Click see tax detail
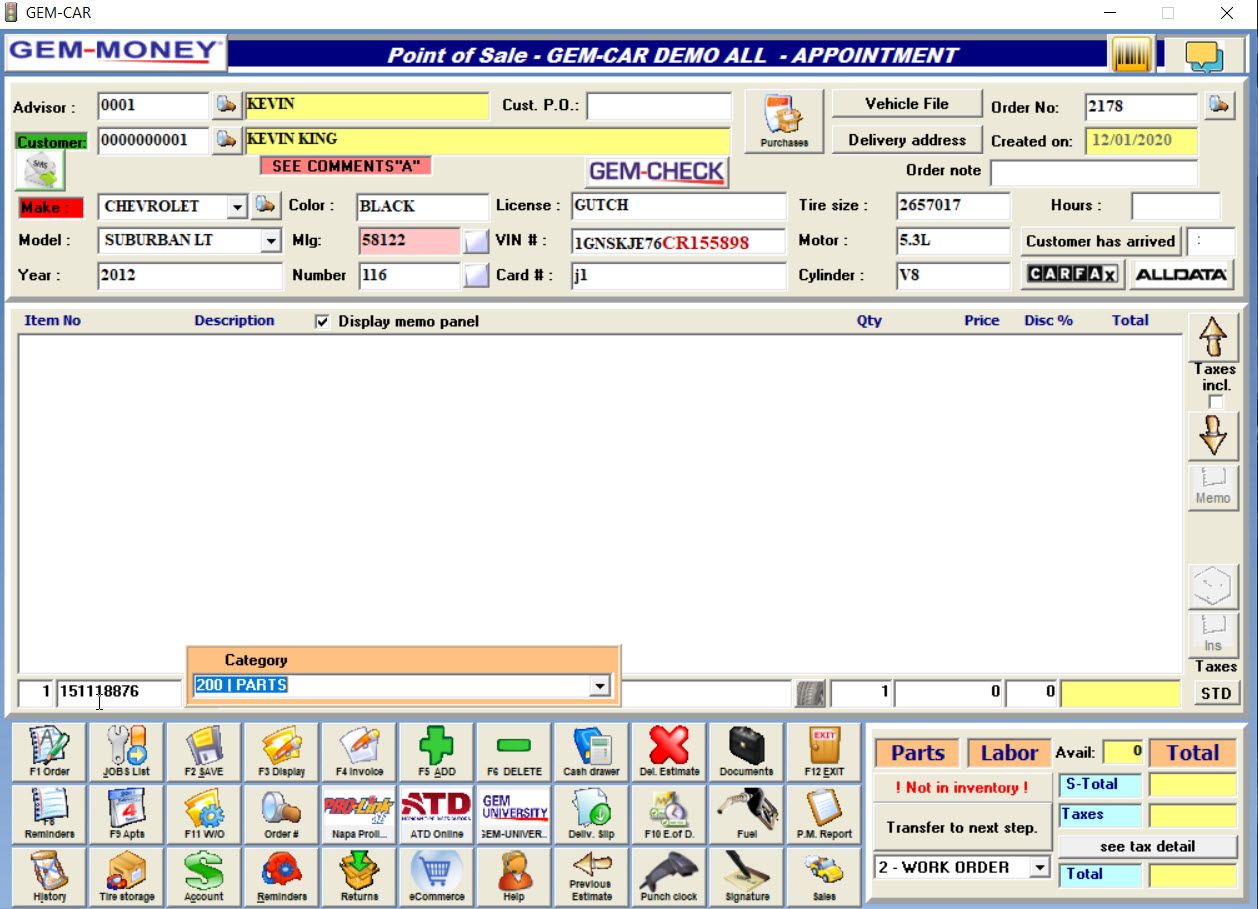The width and height of the screenshot is (1258, 909). (x=1148, y=847)
